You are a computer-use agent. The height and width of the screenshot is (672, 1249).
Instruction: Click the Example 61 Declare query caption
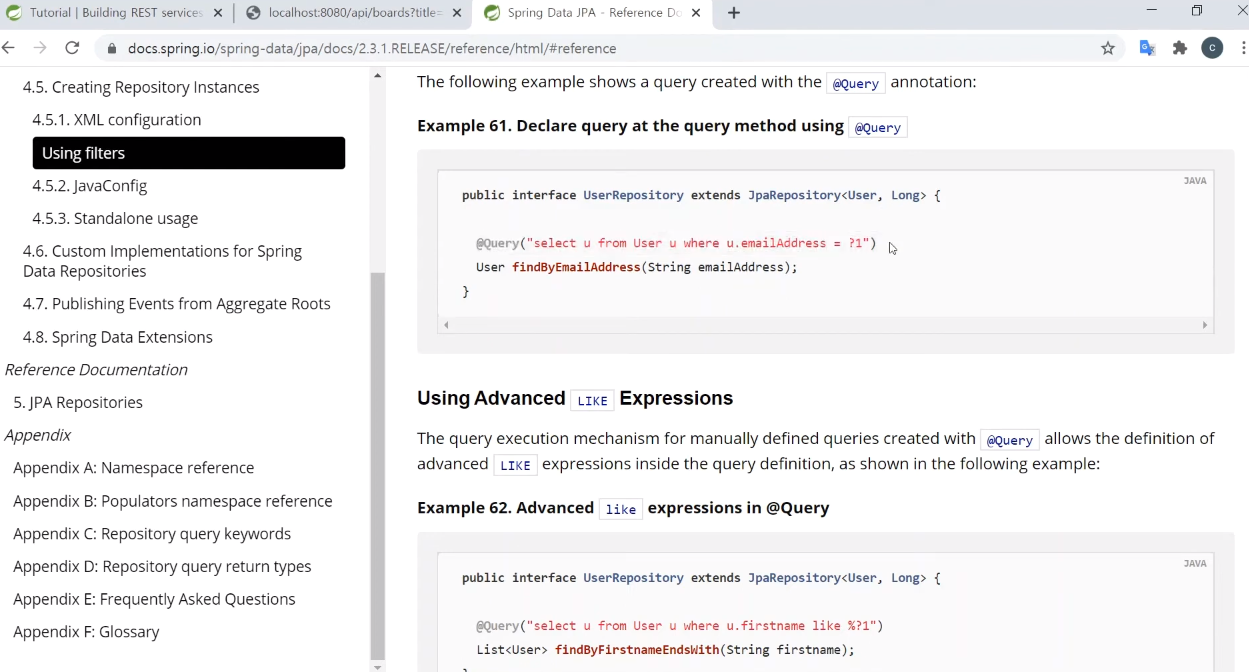pos(662,126)
